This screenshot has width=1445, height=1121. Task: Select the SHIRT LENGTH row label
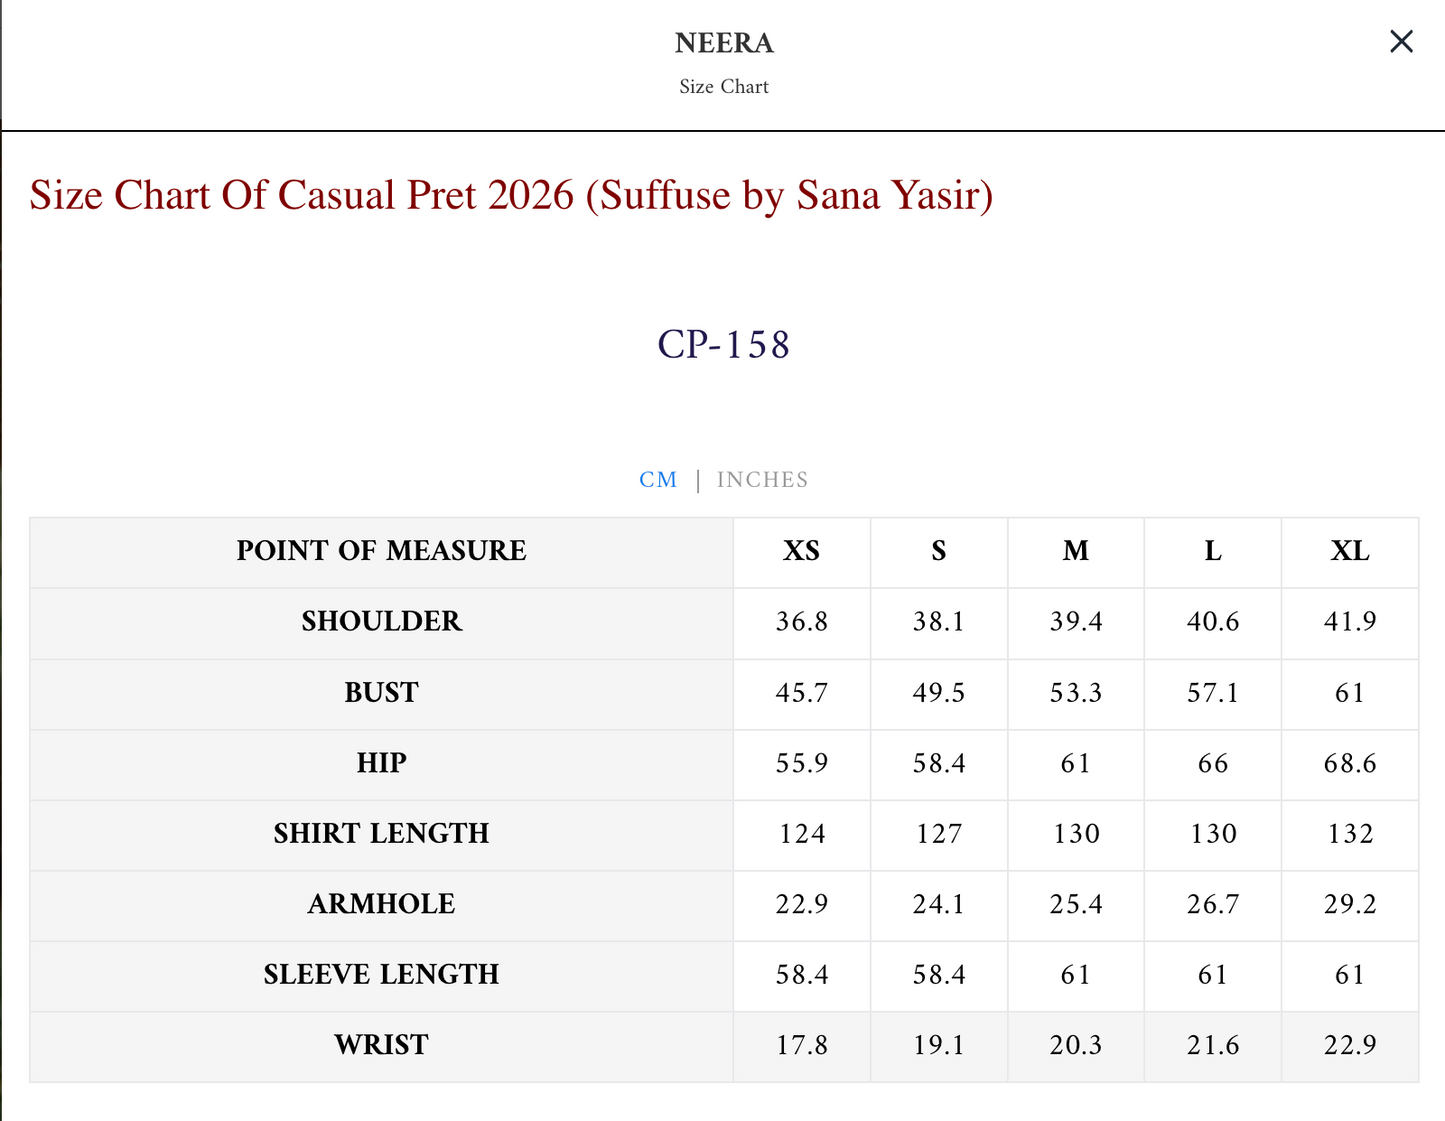point(381,834)
